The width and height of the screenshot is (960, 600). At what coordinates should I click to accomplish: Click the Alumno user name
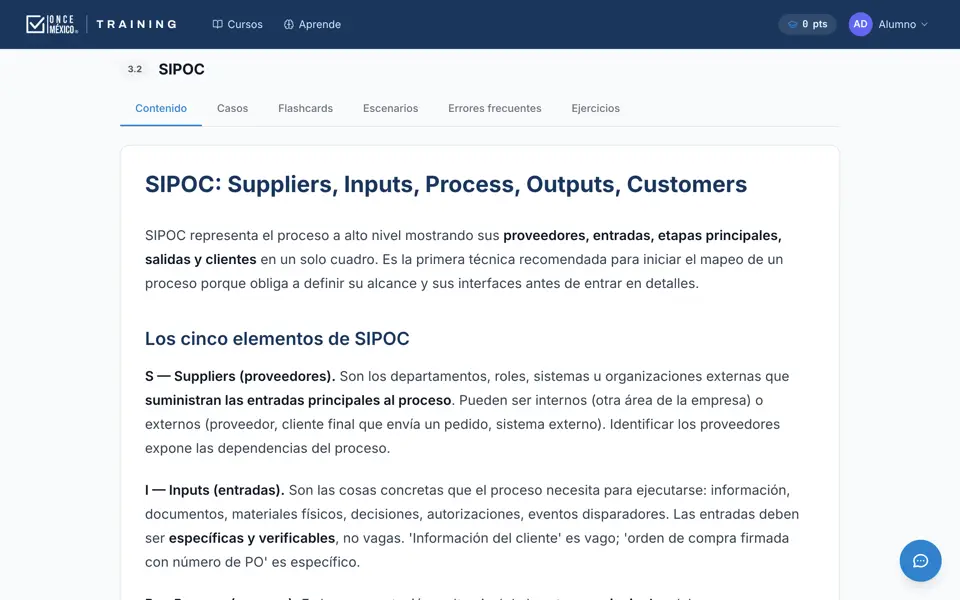click(x=897, y=24)
